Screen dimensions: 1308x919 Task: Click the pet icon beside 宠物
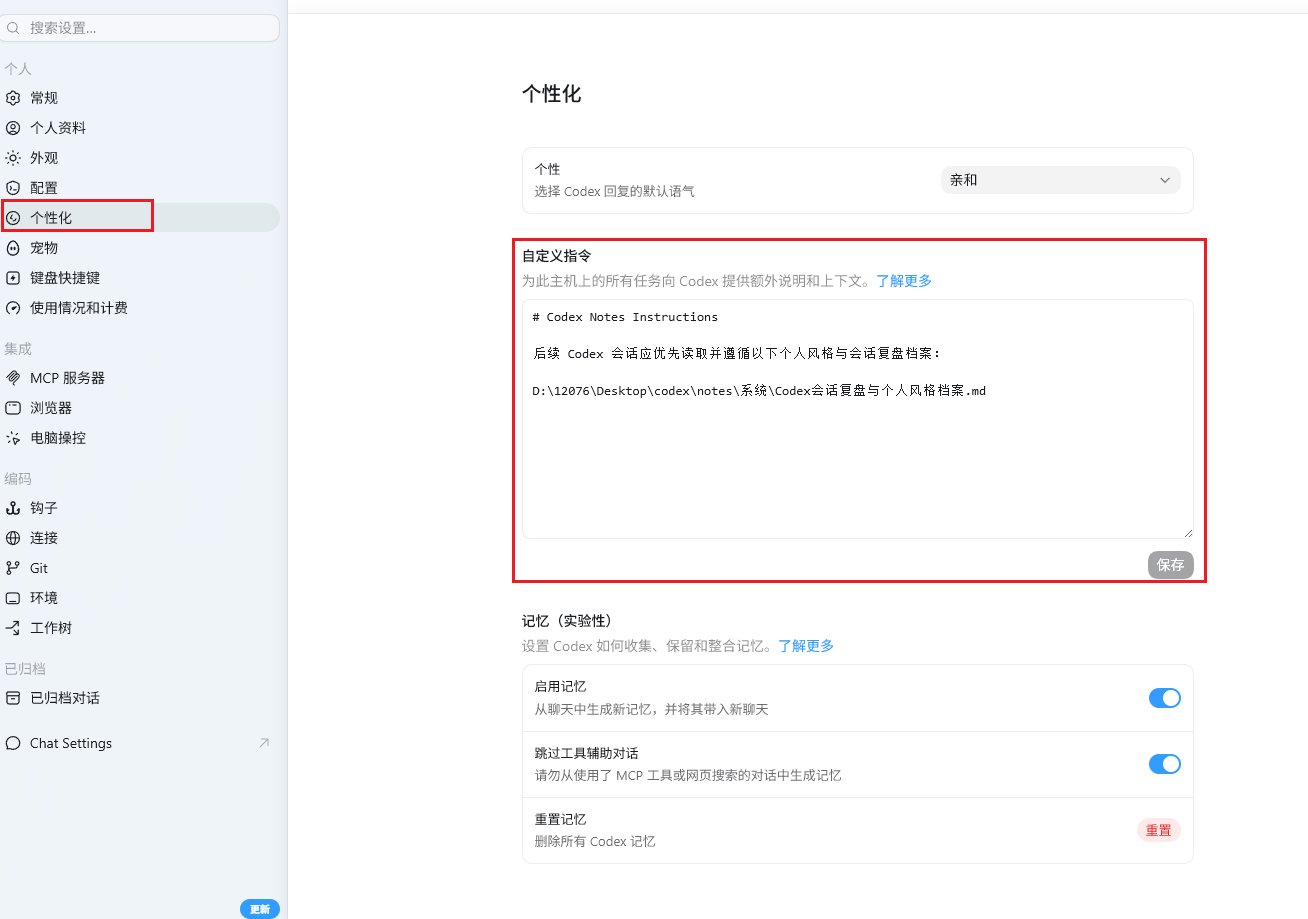pyautogui.click(x=13, y=248)
